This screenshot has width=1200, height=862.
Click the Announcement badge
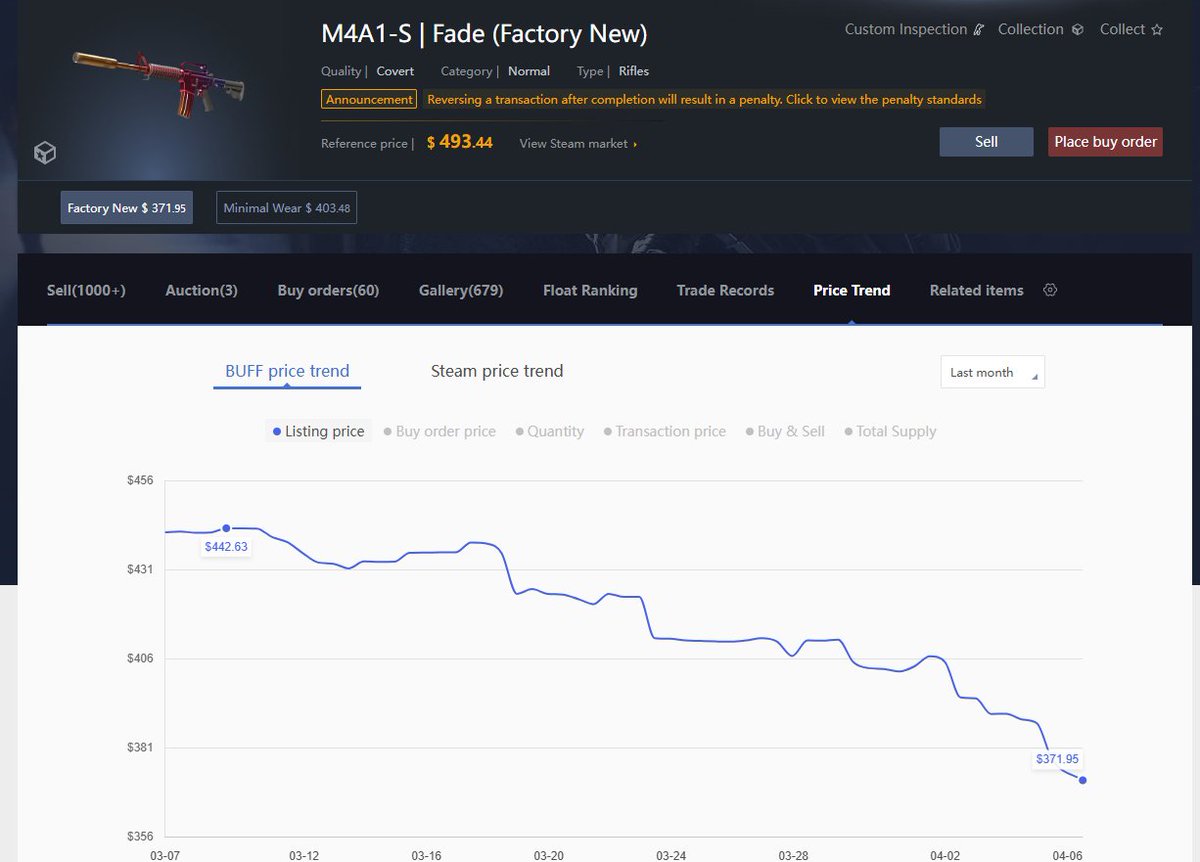(369, 100)
